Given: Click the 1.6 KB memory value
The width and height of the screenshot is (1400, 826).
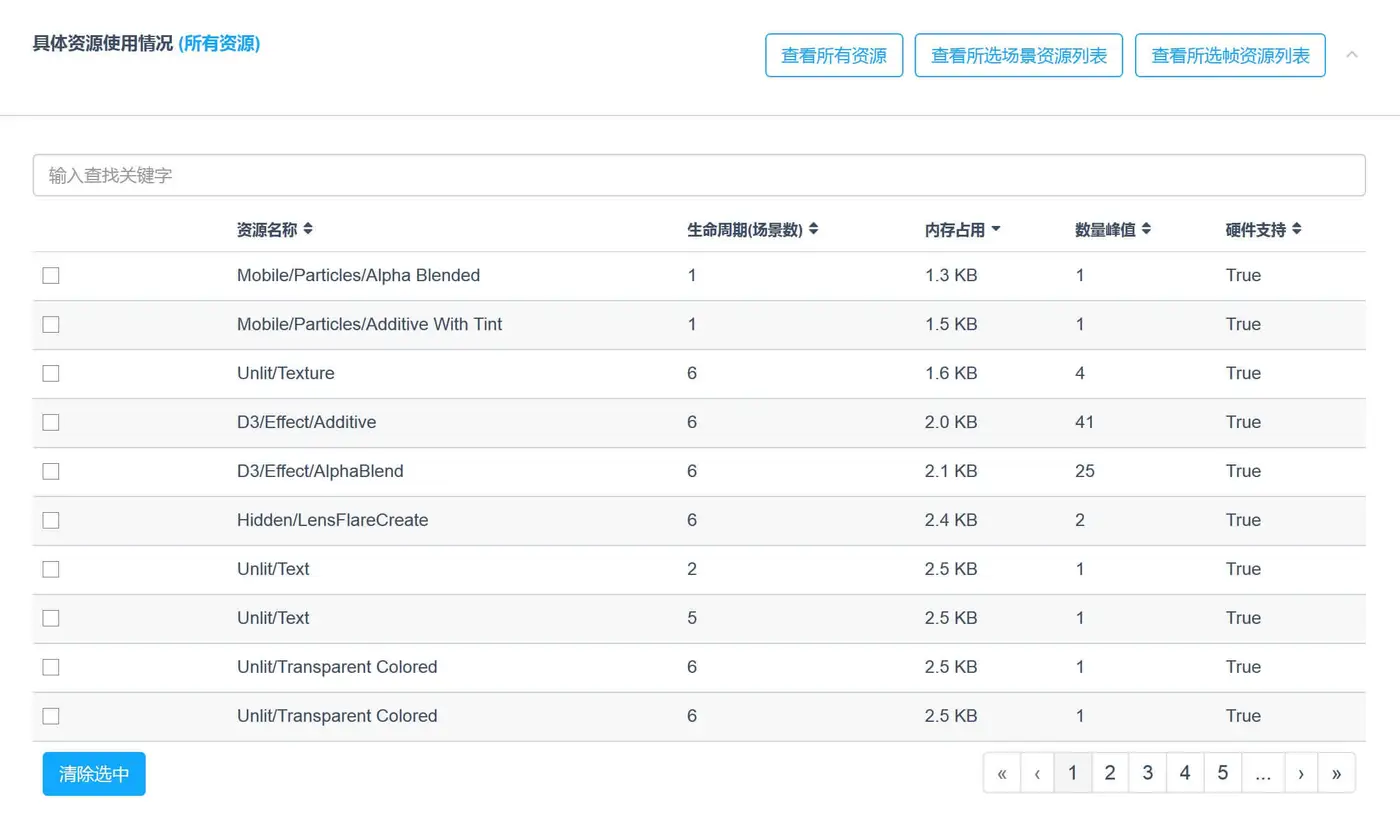Looking at the screenshot, I should (951, 373).
